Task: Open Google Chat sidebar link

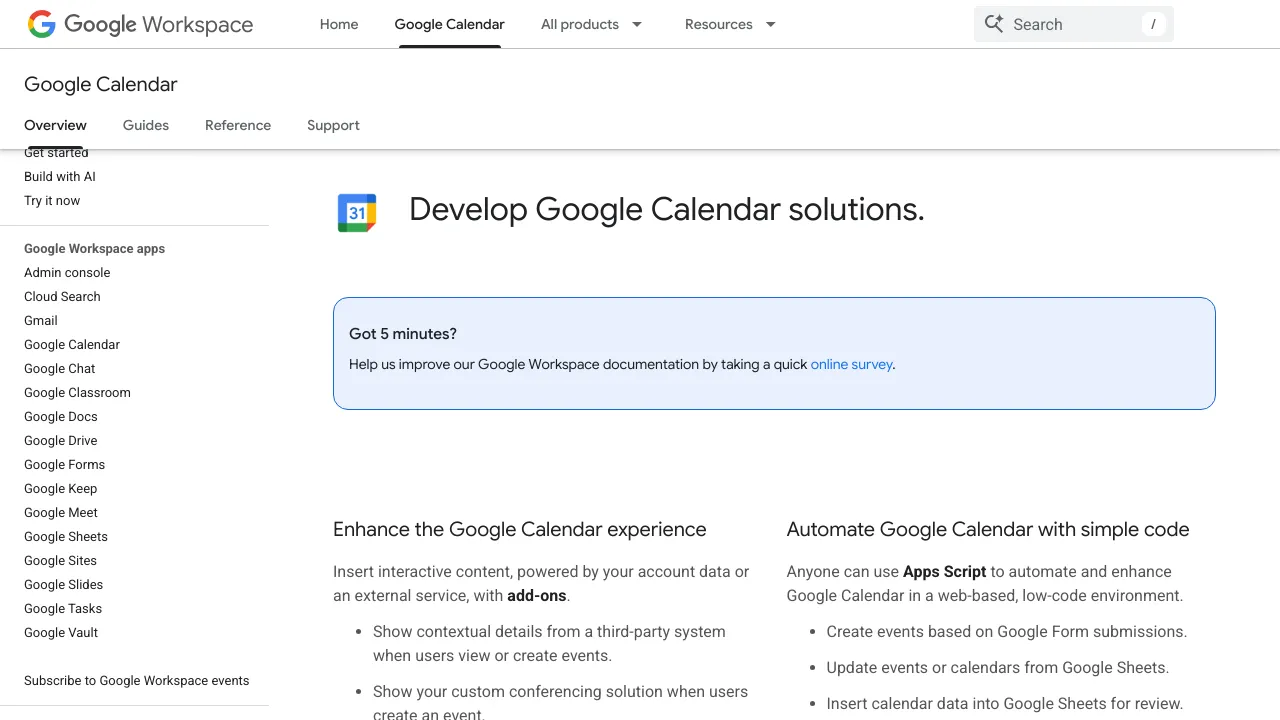Action: tap(60, 368)
